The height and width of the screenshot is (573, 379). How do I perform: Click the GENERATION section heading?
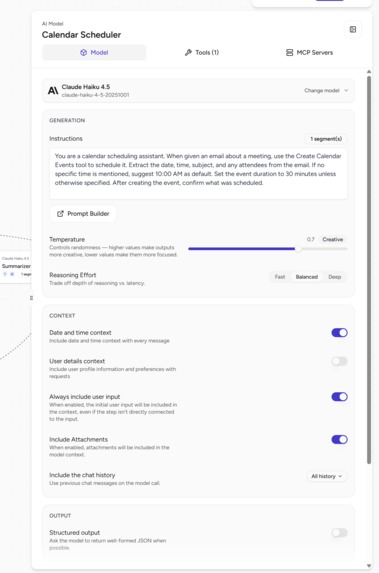(x=67, y=120)
